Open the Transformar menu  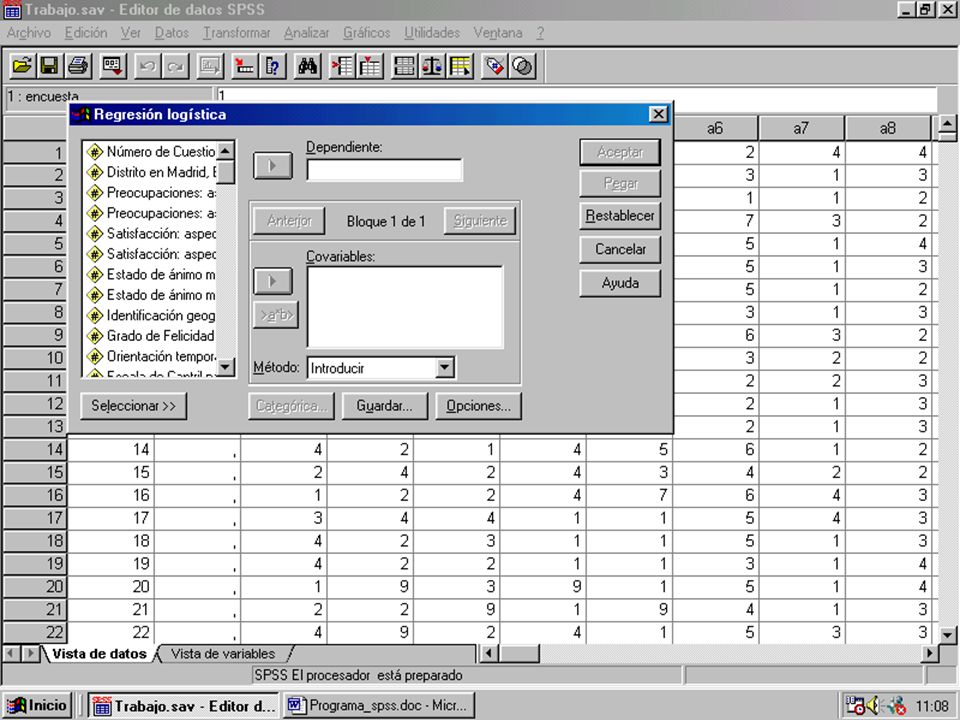[x=236, y=33]
